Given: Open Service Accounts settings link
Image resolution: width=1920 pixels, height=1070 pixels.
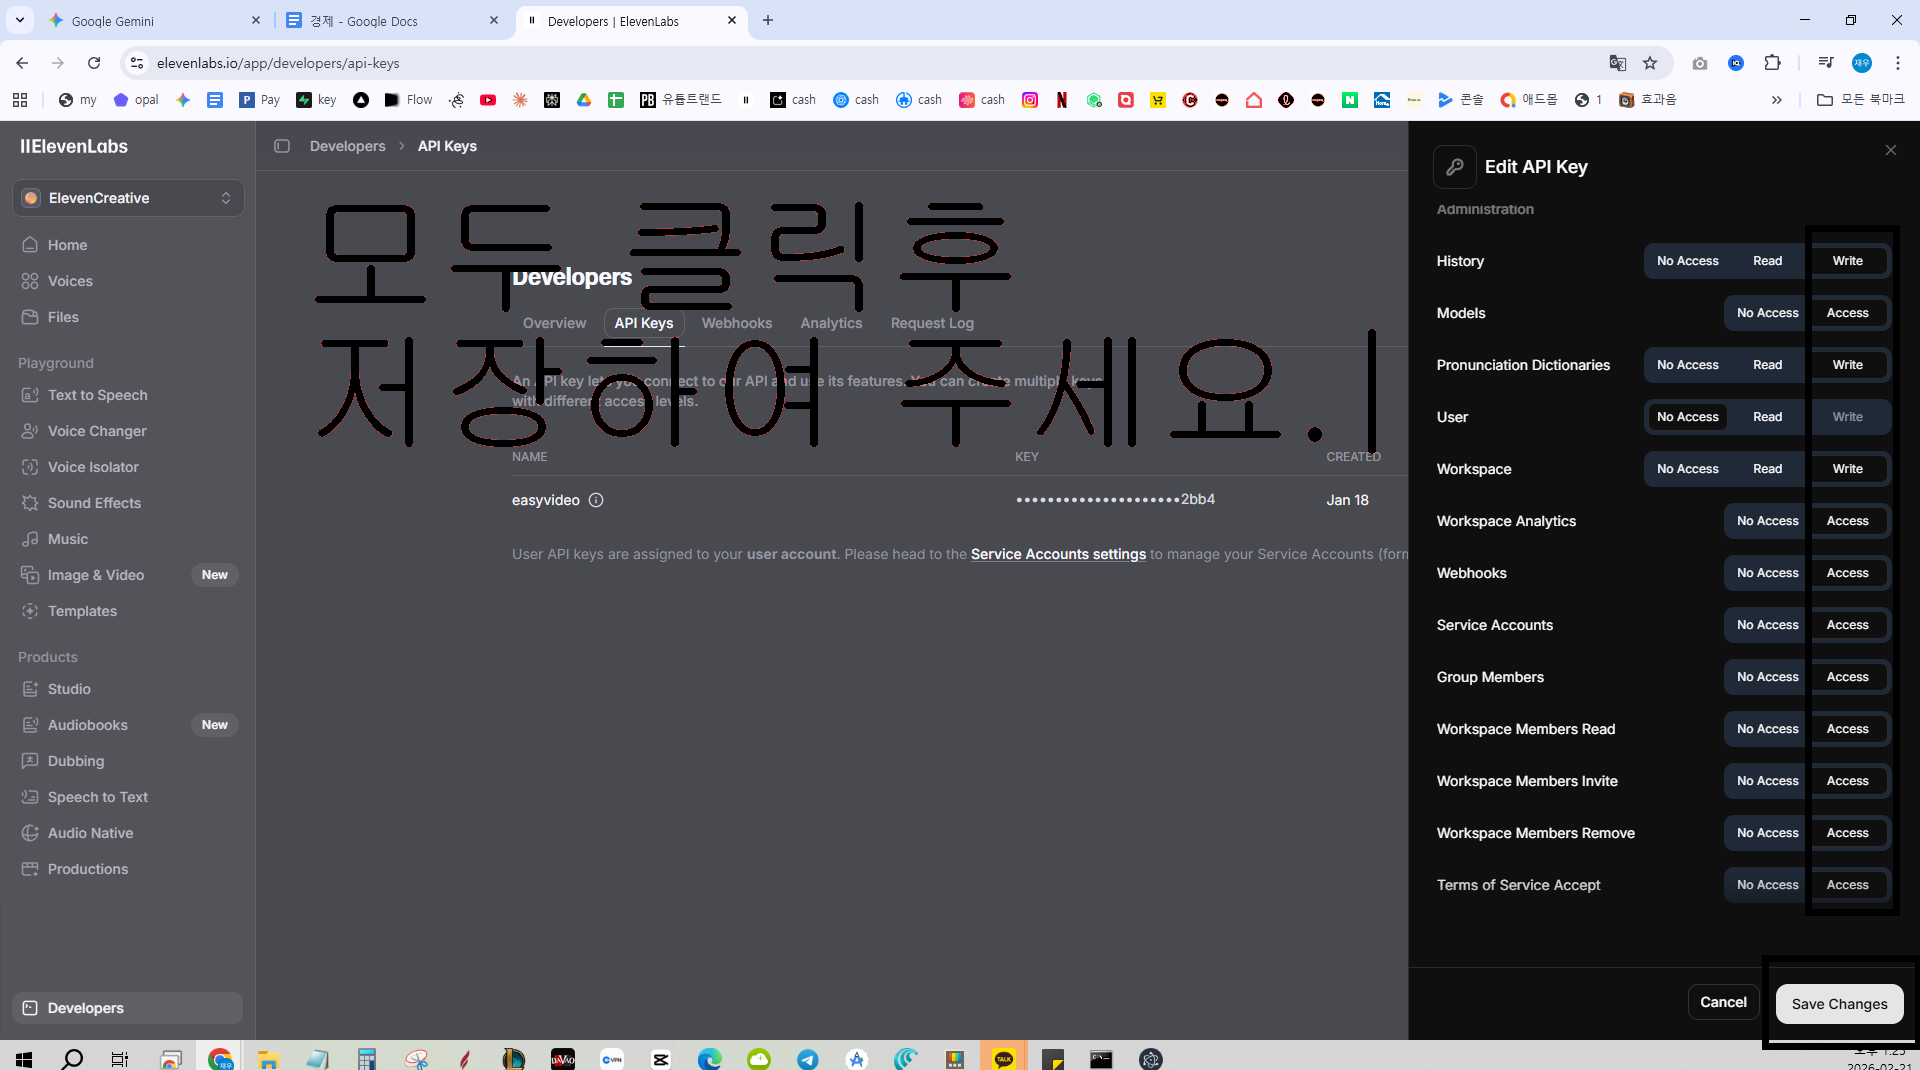Looking at the screenshot, I should pyautogui.click(x=1058, y=554).
